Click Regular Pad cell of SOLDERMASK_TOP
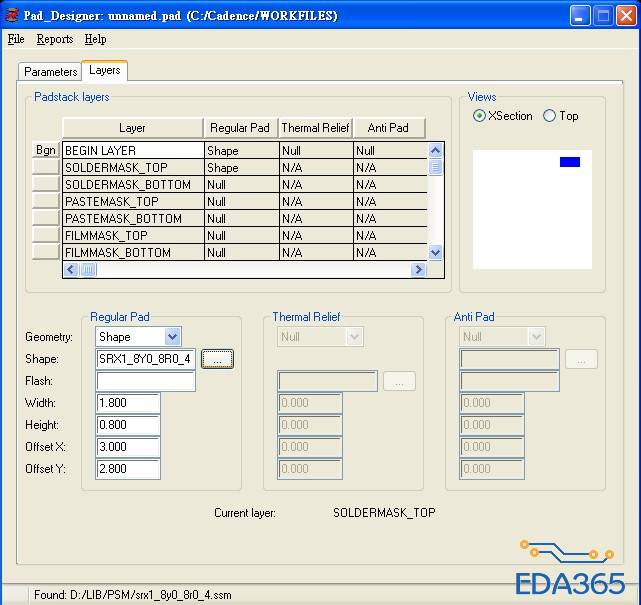Image resolution: width=641 pixels, height=605 pixels. pyautogui.click(x=242, y=168)
